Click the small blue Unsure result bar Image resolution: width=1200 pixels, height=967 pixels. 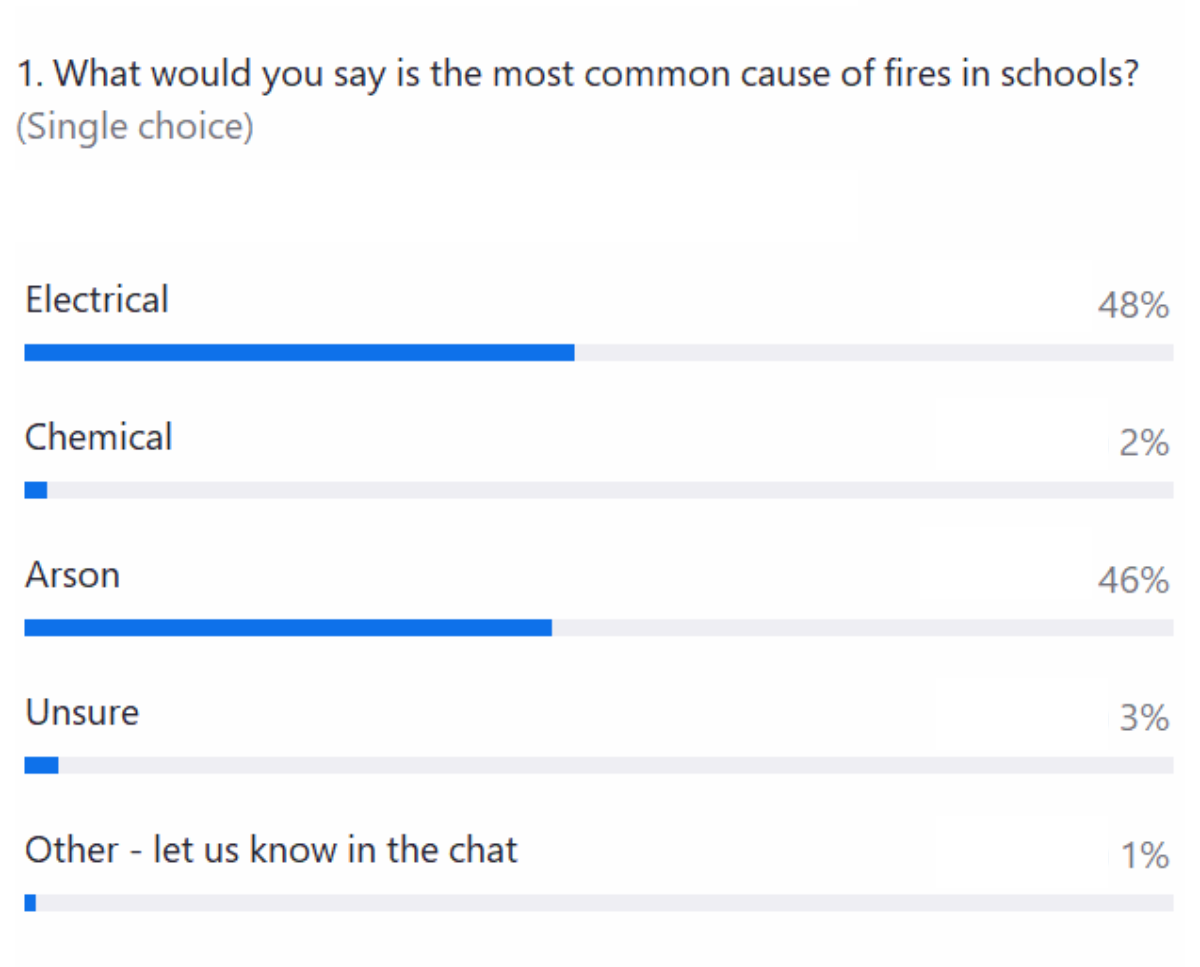tap(41, 765)
